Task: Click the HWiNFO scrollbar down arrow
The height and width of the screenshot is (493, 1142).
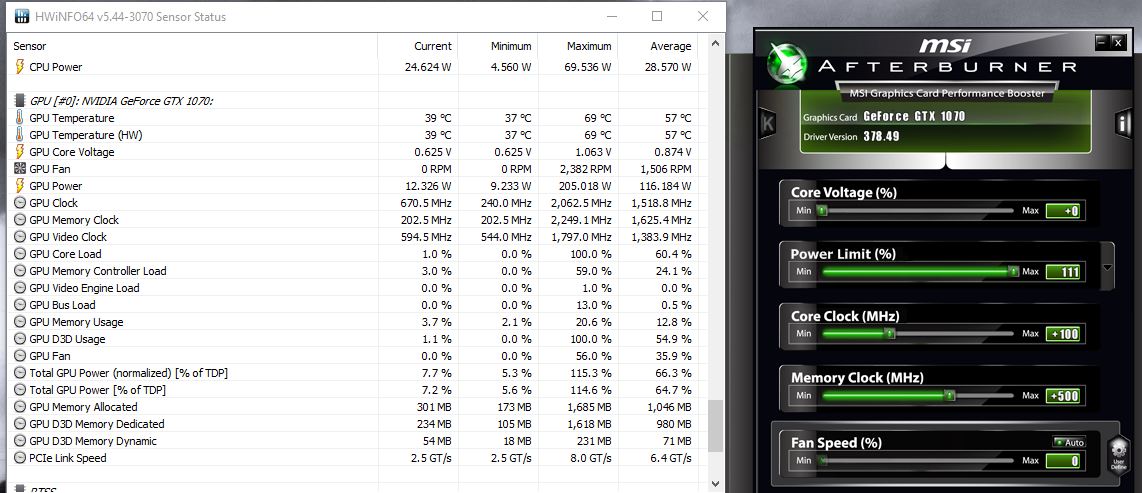Action: (714, 483)
